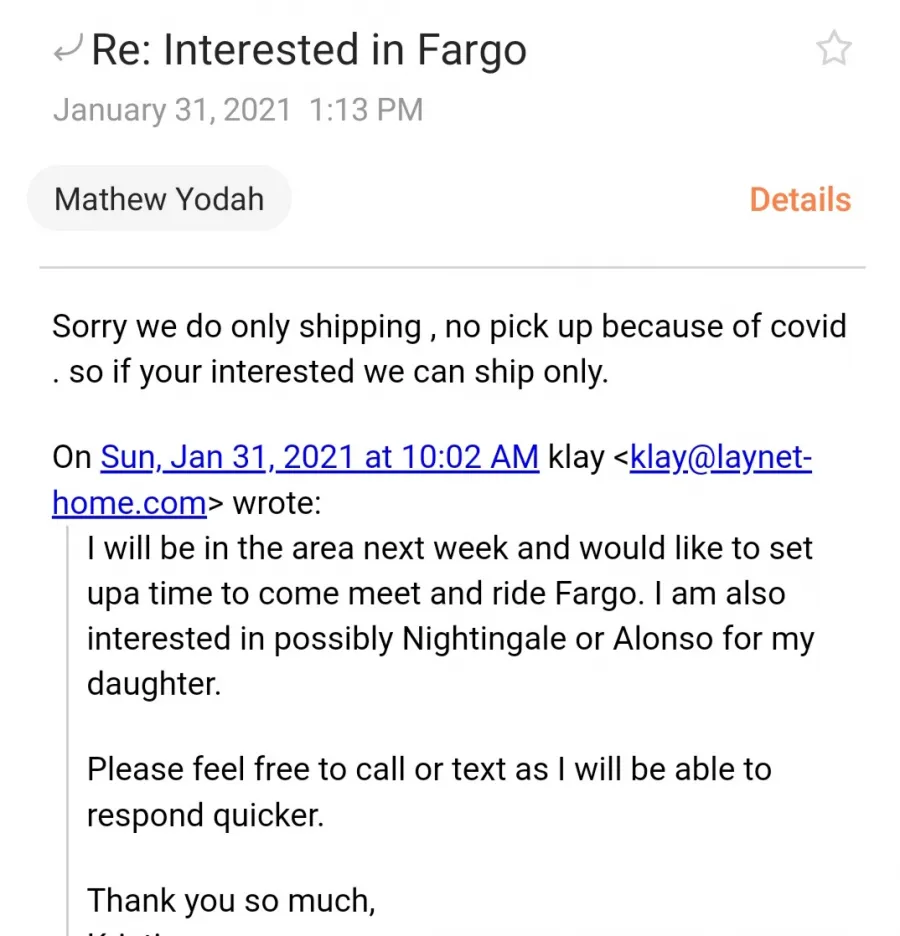The height and width of the screenshot is (936, 900).
Task: Star this email as a favorite
Action: coord(833,48)
